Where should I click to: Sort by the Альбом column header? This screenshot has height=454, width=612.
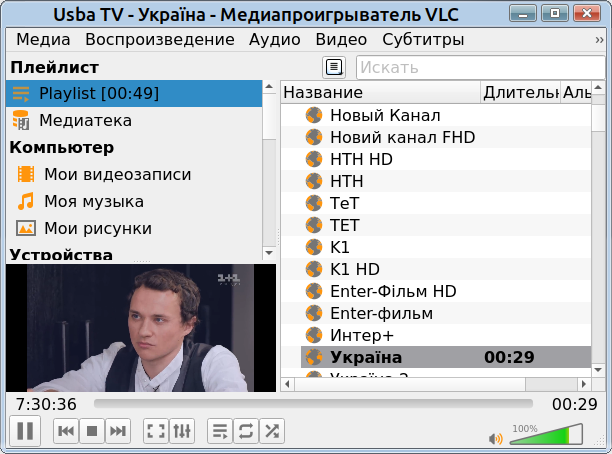[x=576, y=93]
